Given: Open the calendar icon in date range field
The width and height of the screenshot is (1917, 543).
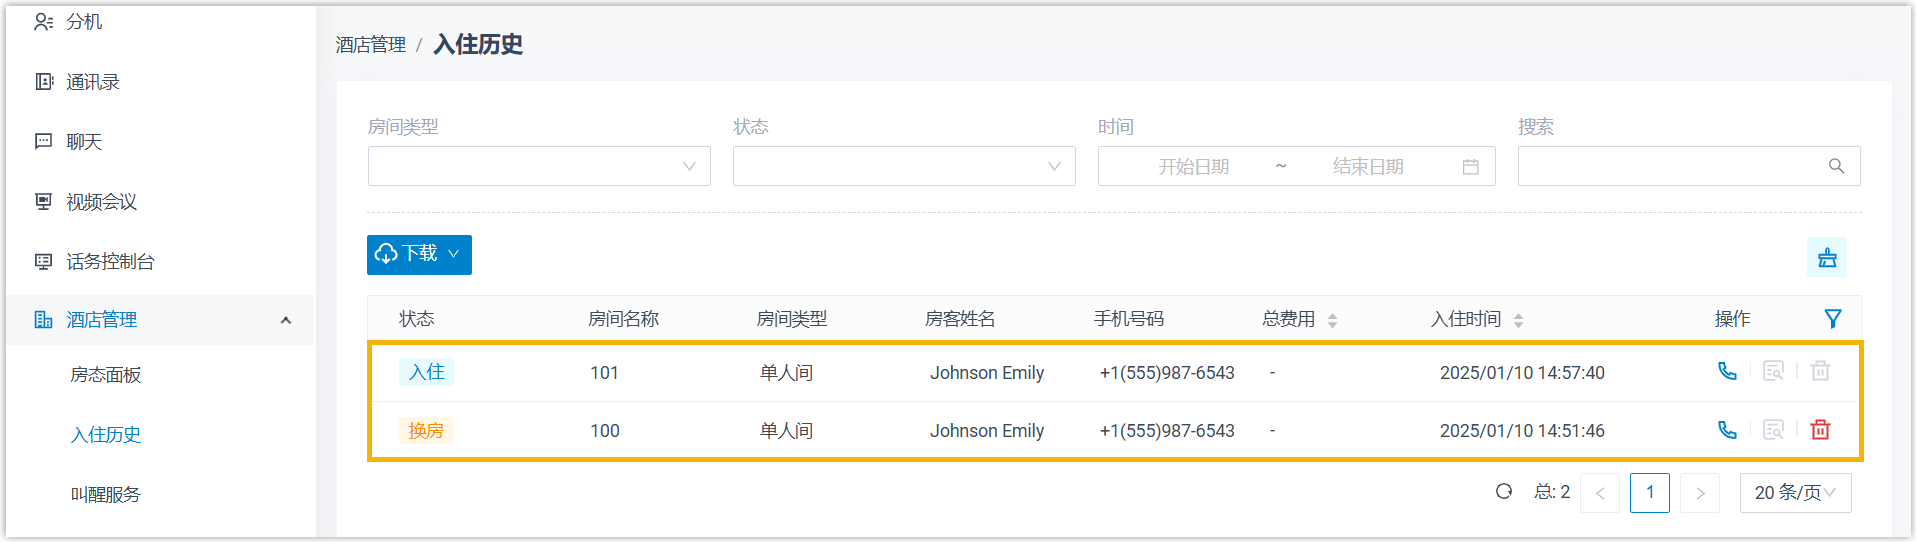Looking at the screenshot, I should [1470, 167].
